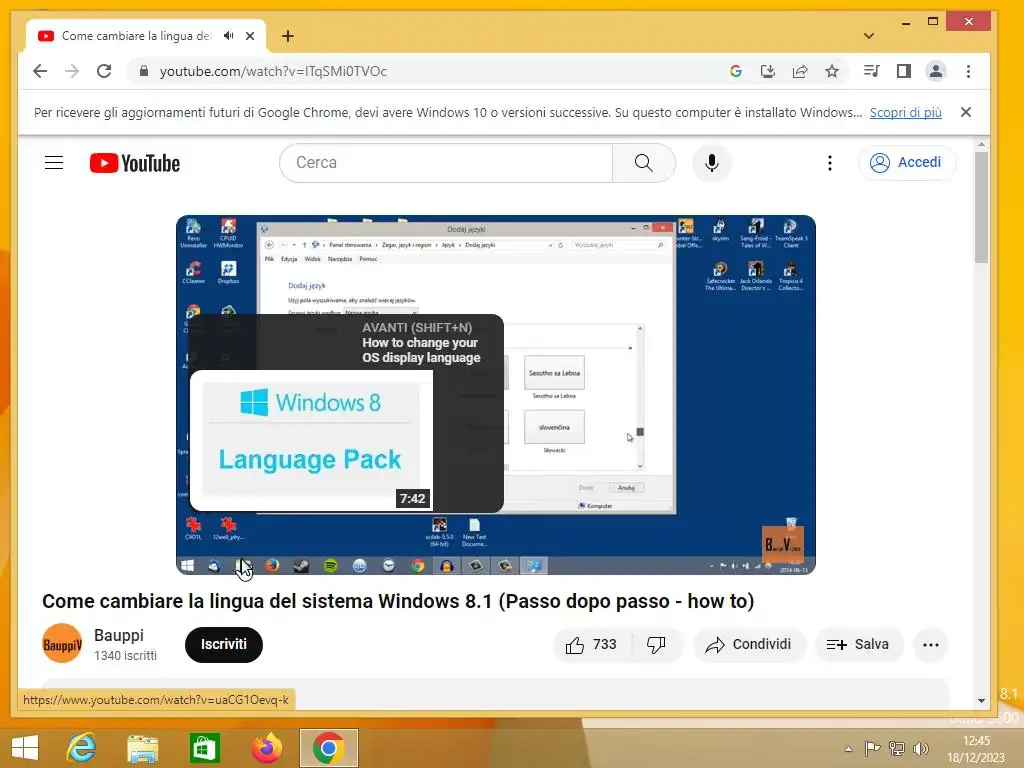
Task: Reload the YouTube page
Action: (x=104, y=71)
